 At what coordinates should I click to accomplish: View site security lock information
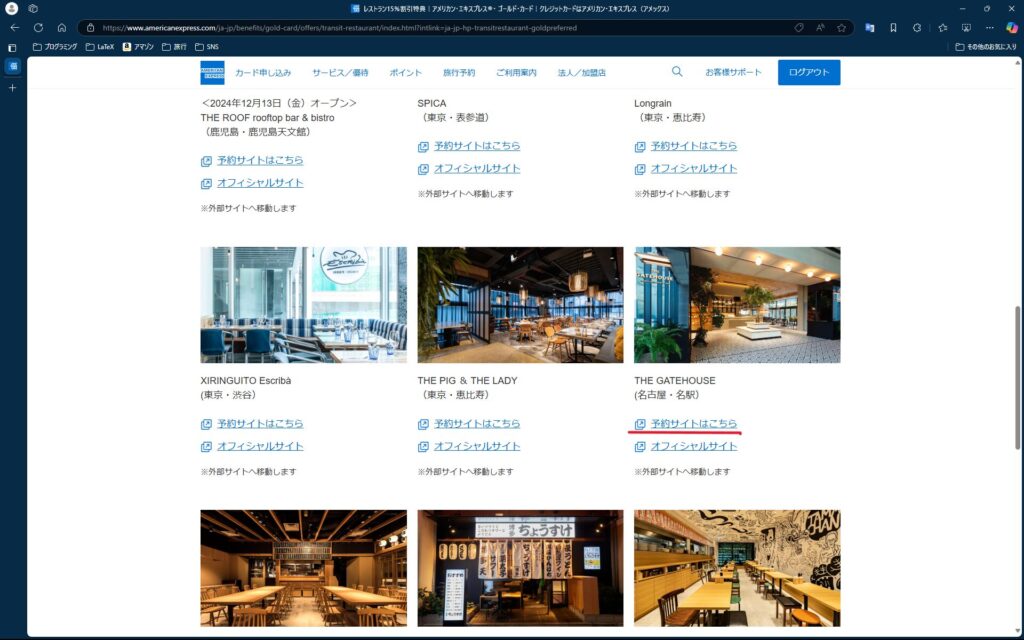[91, 27]
